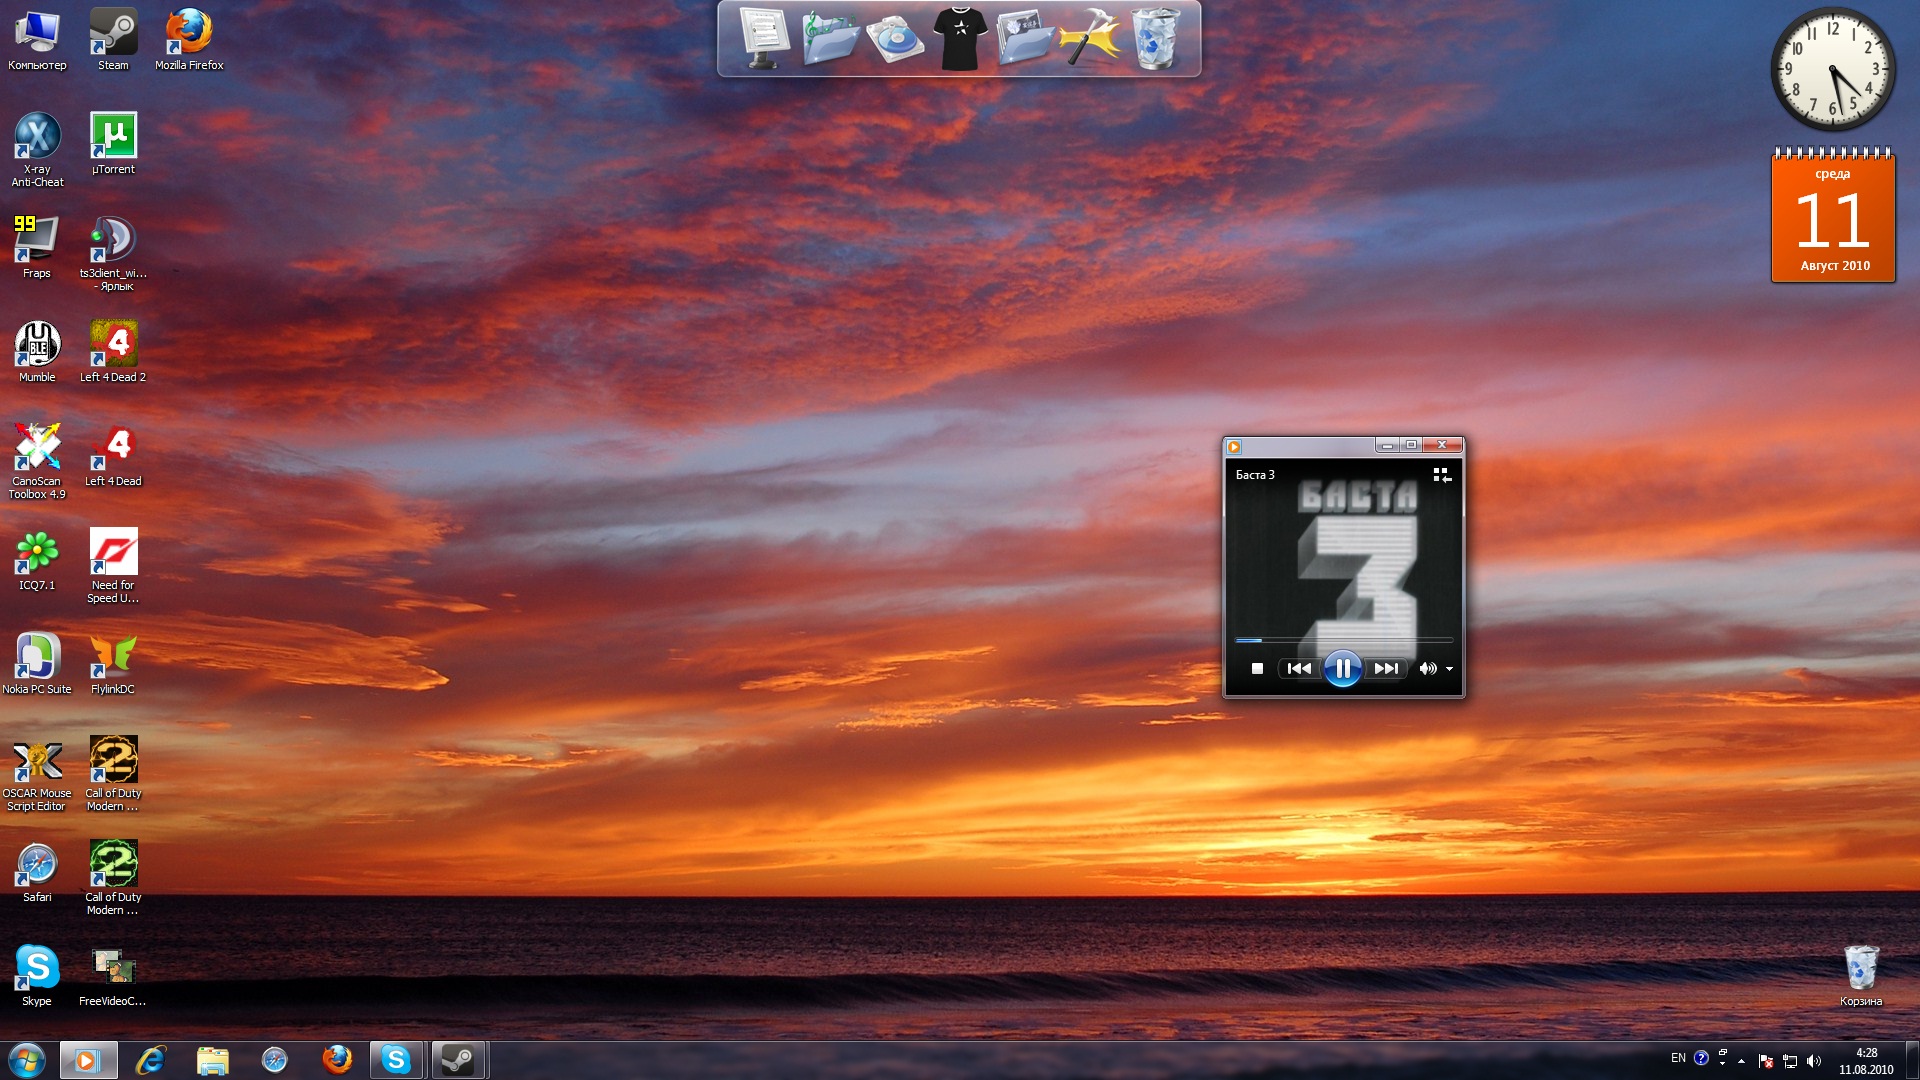This screenshot has width=1920, height=1080.
Task: Switch player to Library view
Action: coord(1441,475)
